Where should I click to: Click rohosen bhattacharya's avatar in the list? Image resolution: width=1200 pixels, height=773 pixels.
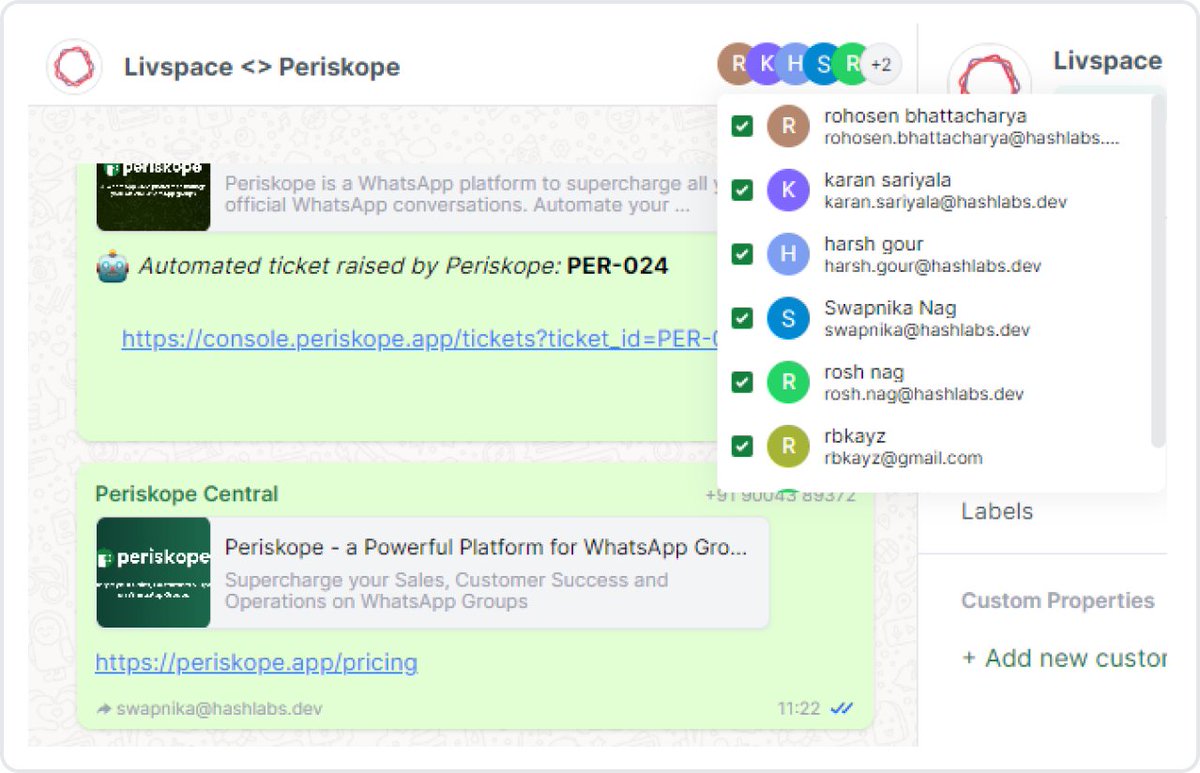788,126
